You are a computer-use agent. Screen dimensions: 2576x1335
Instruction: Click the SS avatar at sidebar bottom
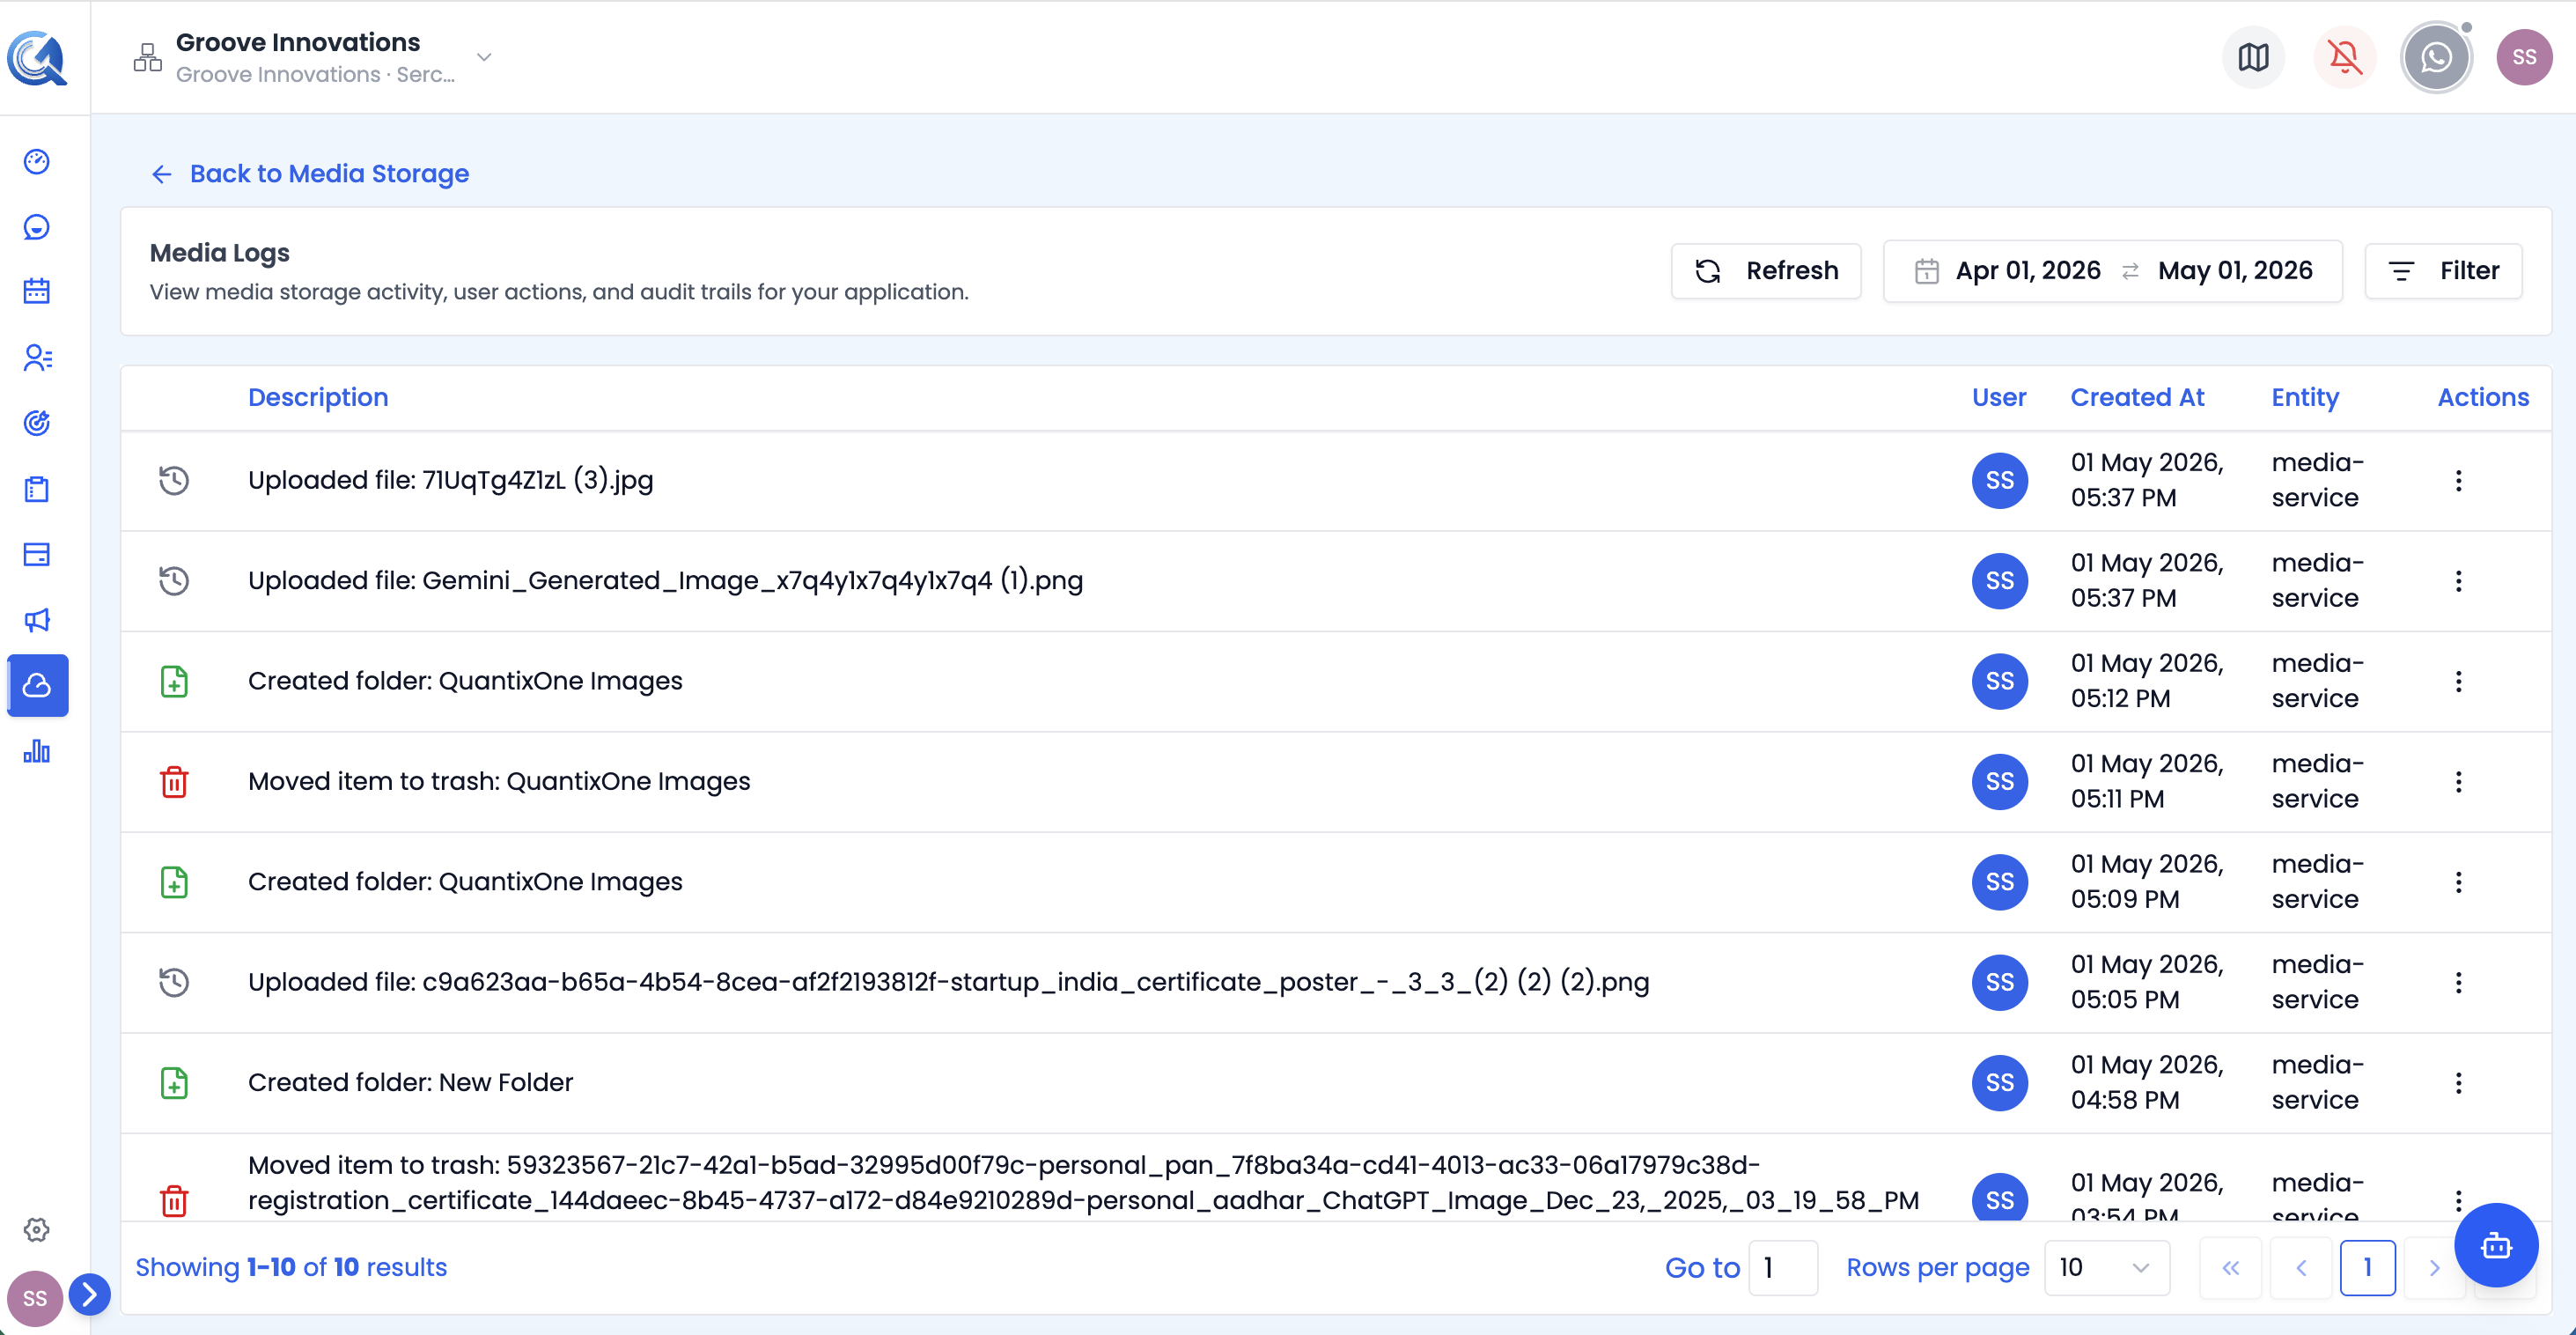tap(35, 1298)
